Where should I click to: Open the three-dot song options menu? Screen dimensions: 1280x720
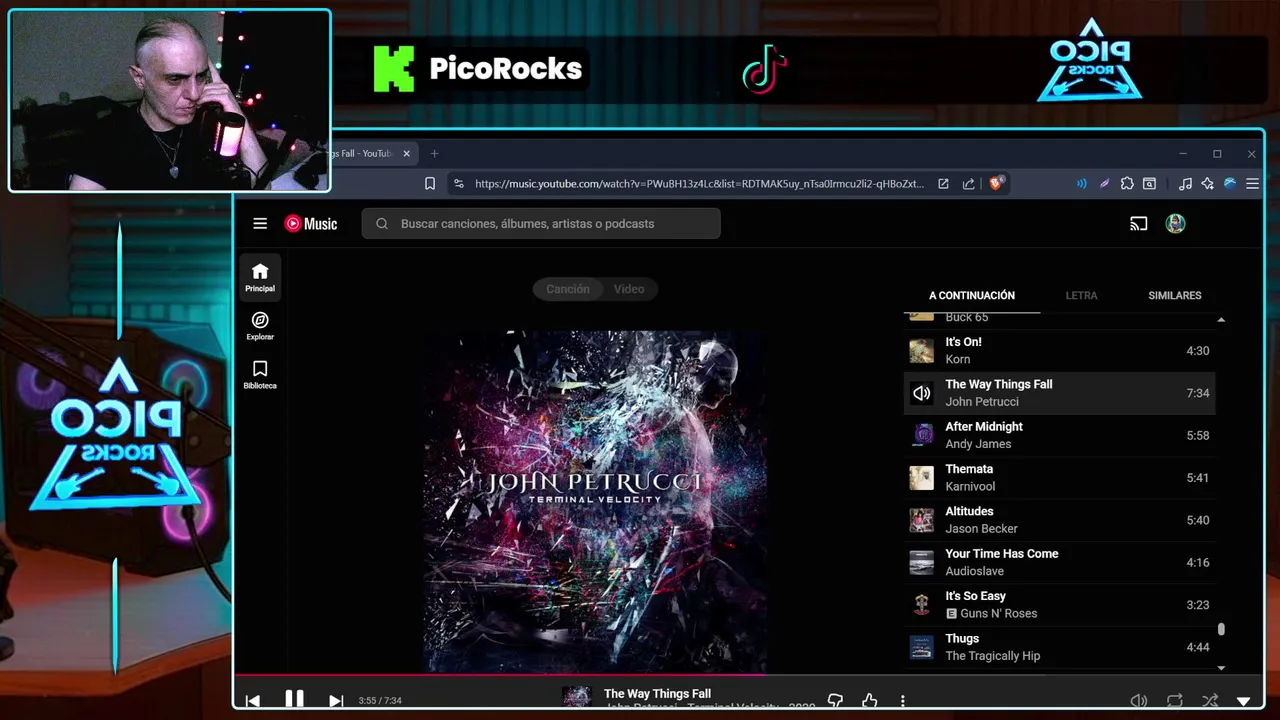pyautogui.click(x=902, y=701)
